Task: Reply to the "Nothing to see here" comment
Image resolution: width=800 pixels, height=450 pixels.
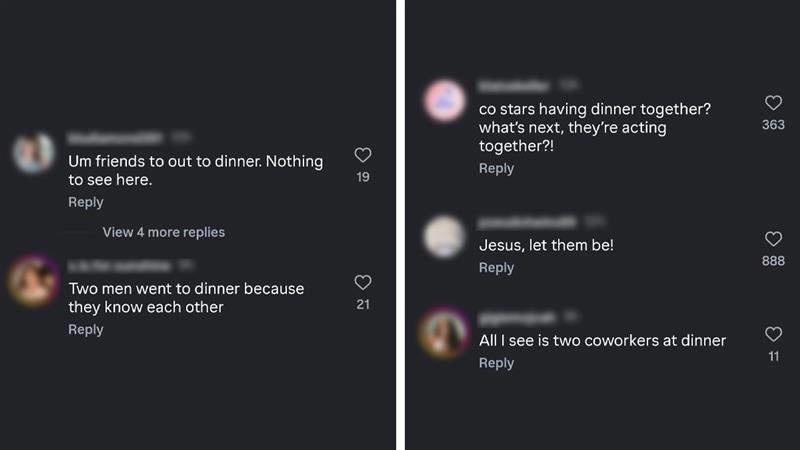Action: click(x=86, y=202)
